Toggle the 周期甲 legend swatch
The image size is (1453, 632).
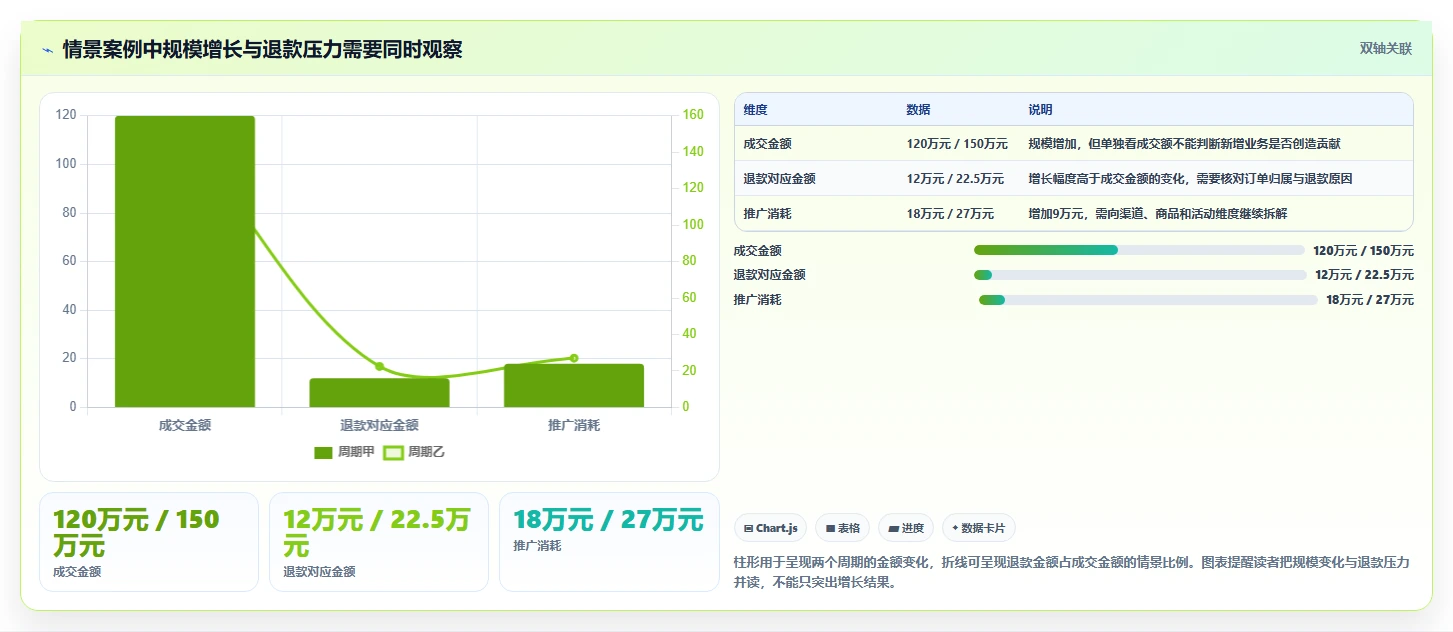(323, 452)
